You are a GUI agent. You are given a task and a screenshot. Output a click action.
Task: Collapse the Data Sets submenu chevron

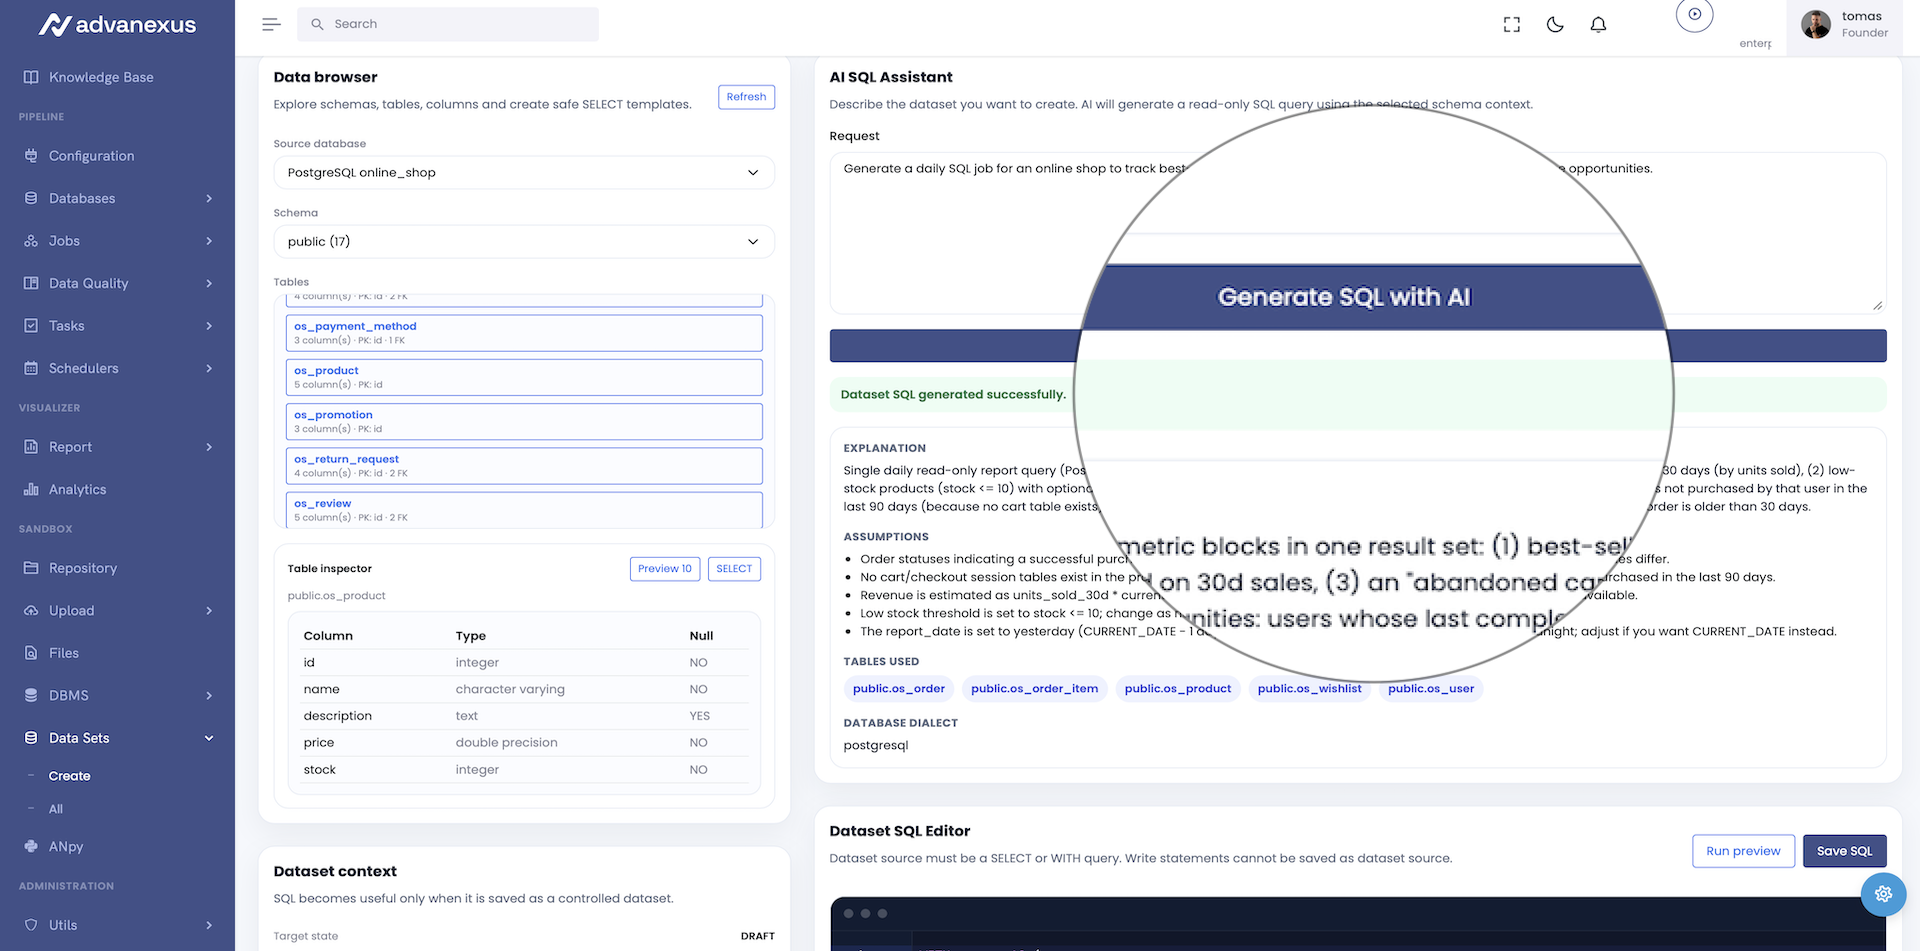pos(209,738)
